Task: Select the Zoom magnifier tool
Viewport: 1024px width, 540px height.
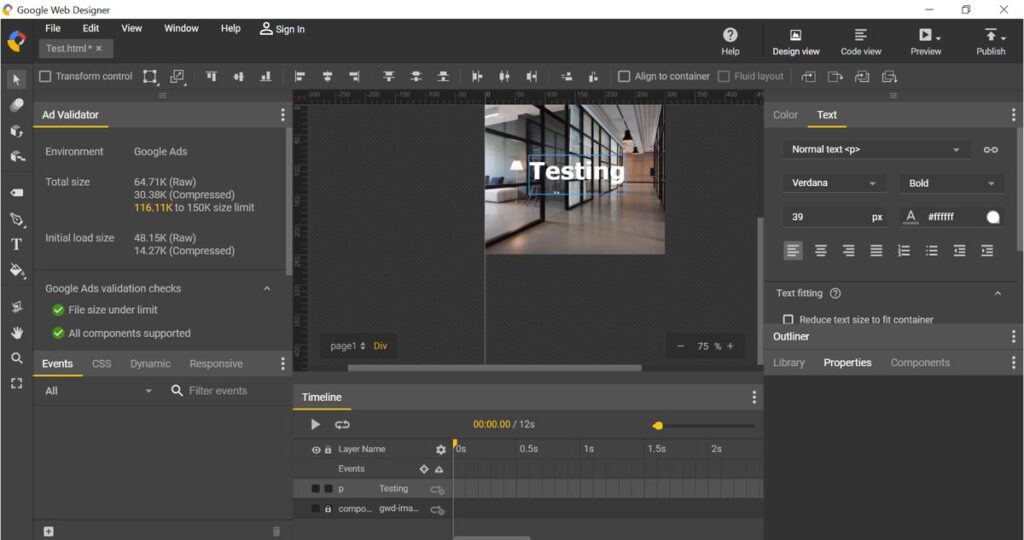Action: 16,358
